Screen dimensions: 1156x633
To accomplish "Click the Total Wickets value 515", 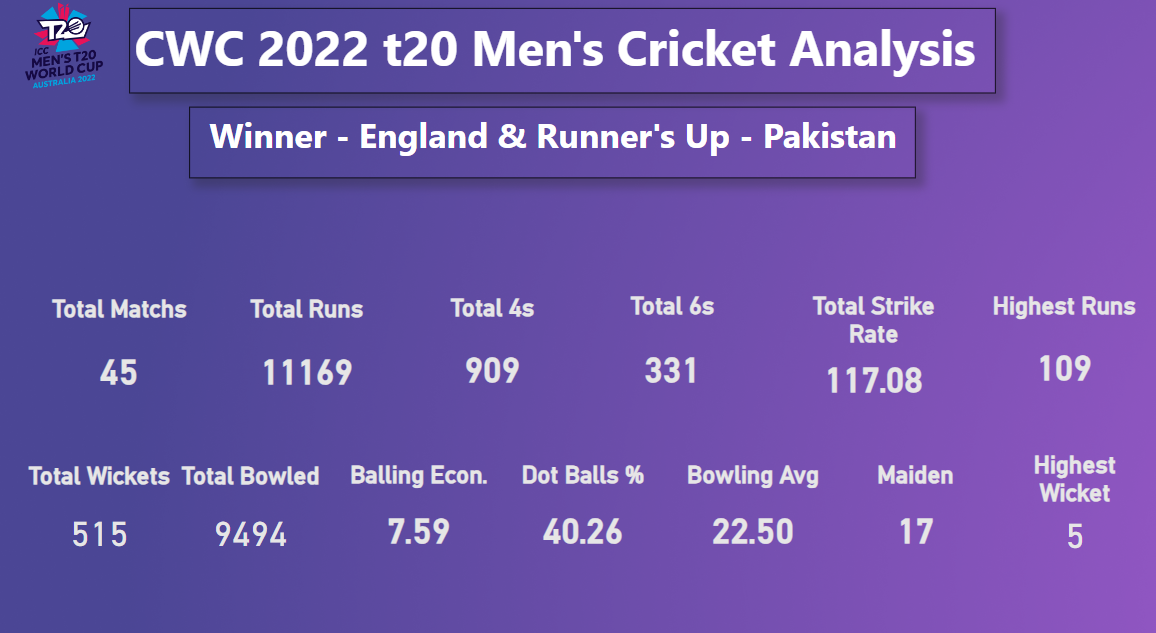I will click(x=99, y=535).
